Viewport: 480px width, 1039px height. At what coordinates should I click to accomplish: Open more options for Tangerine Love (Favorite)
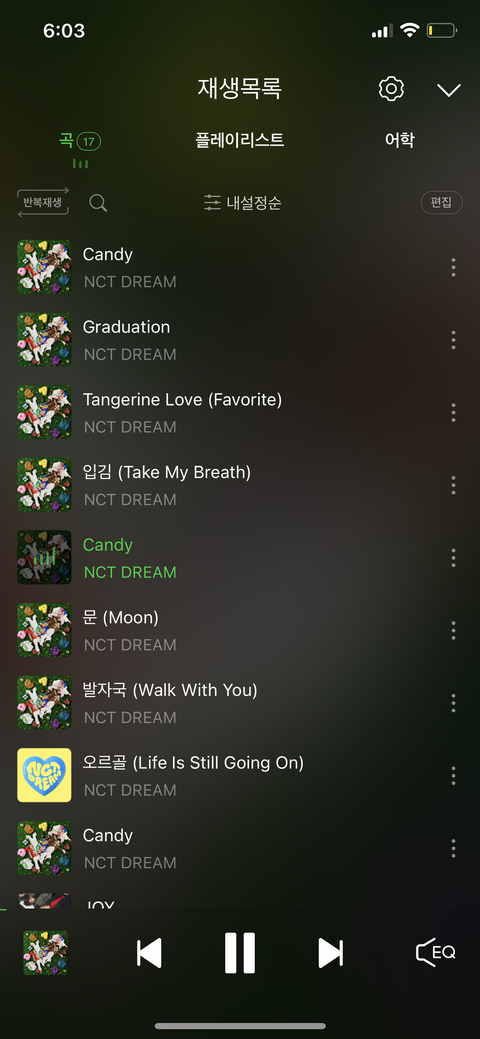point(453,412)
